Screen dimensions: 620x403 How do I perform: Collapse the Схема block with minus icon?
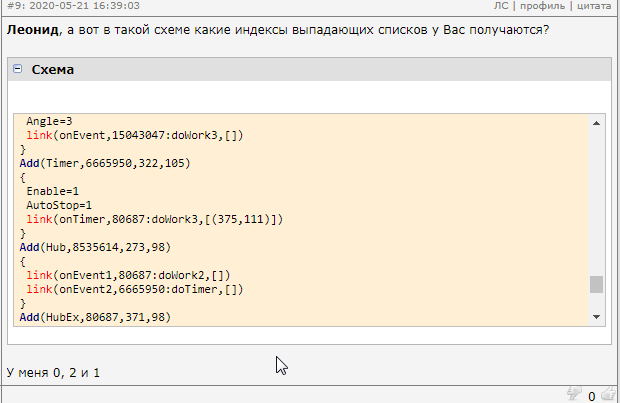click(18, 70)
